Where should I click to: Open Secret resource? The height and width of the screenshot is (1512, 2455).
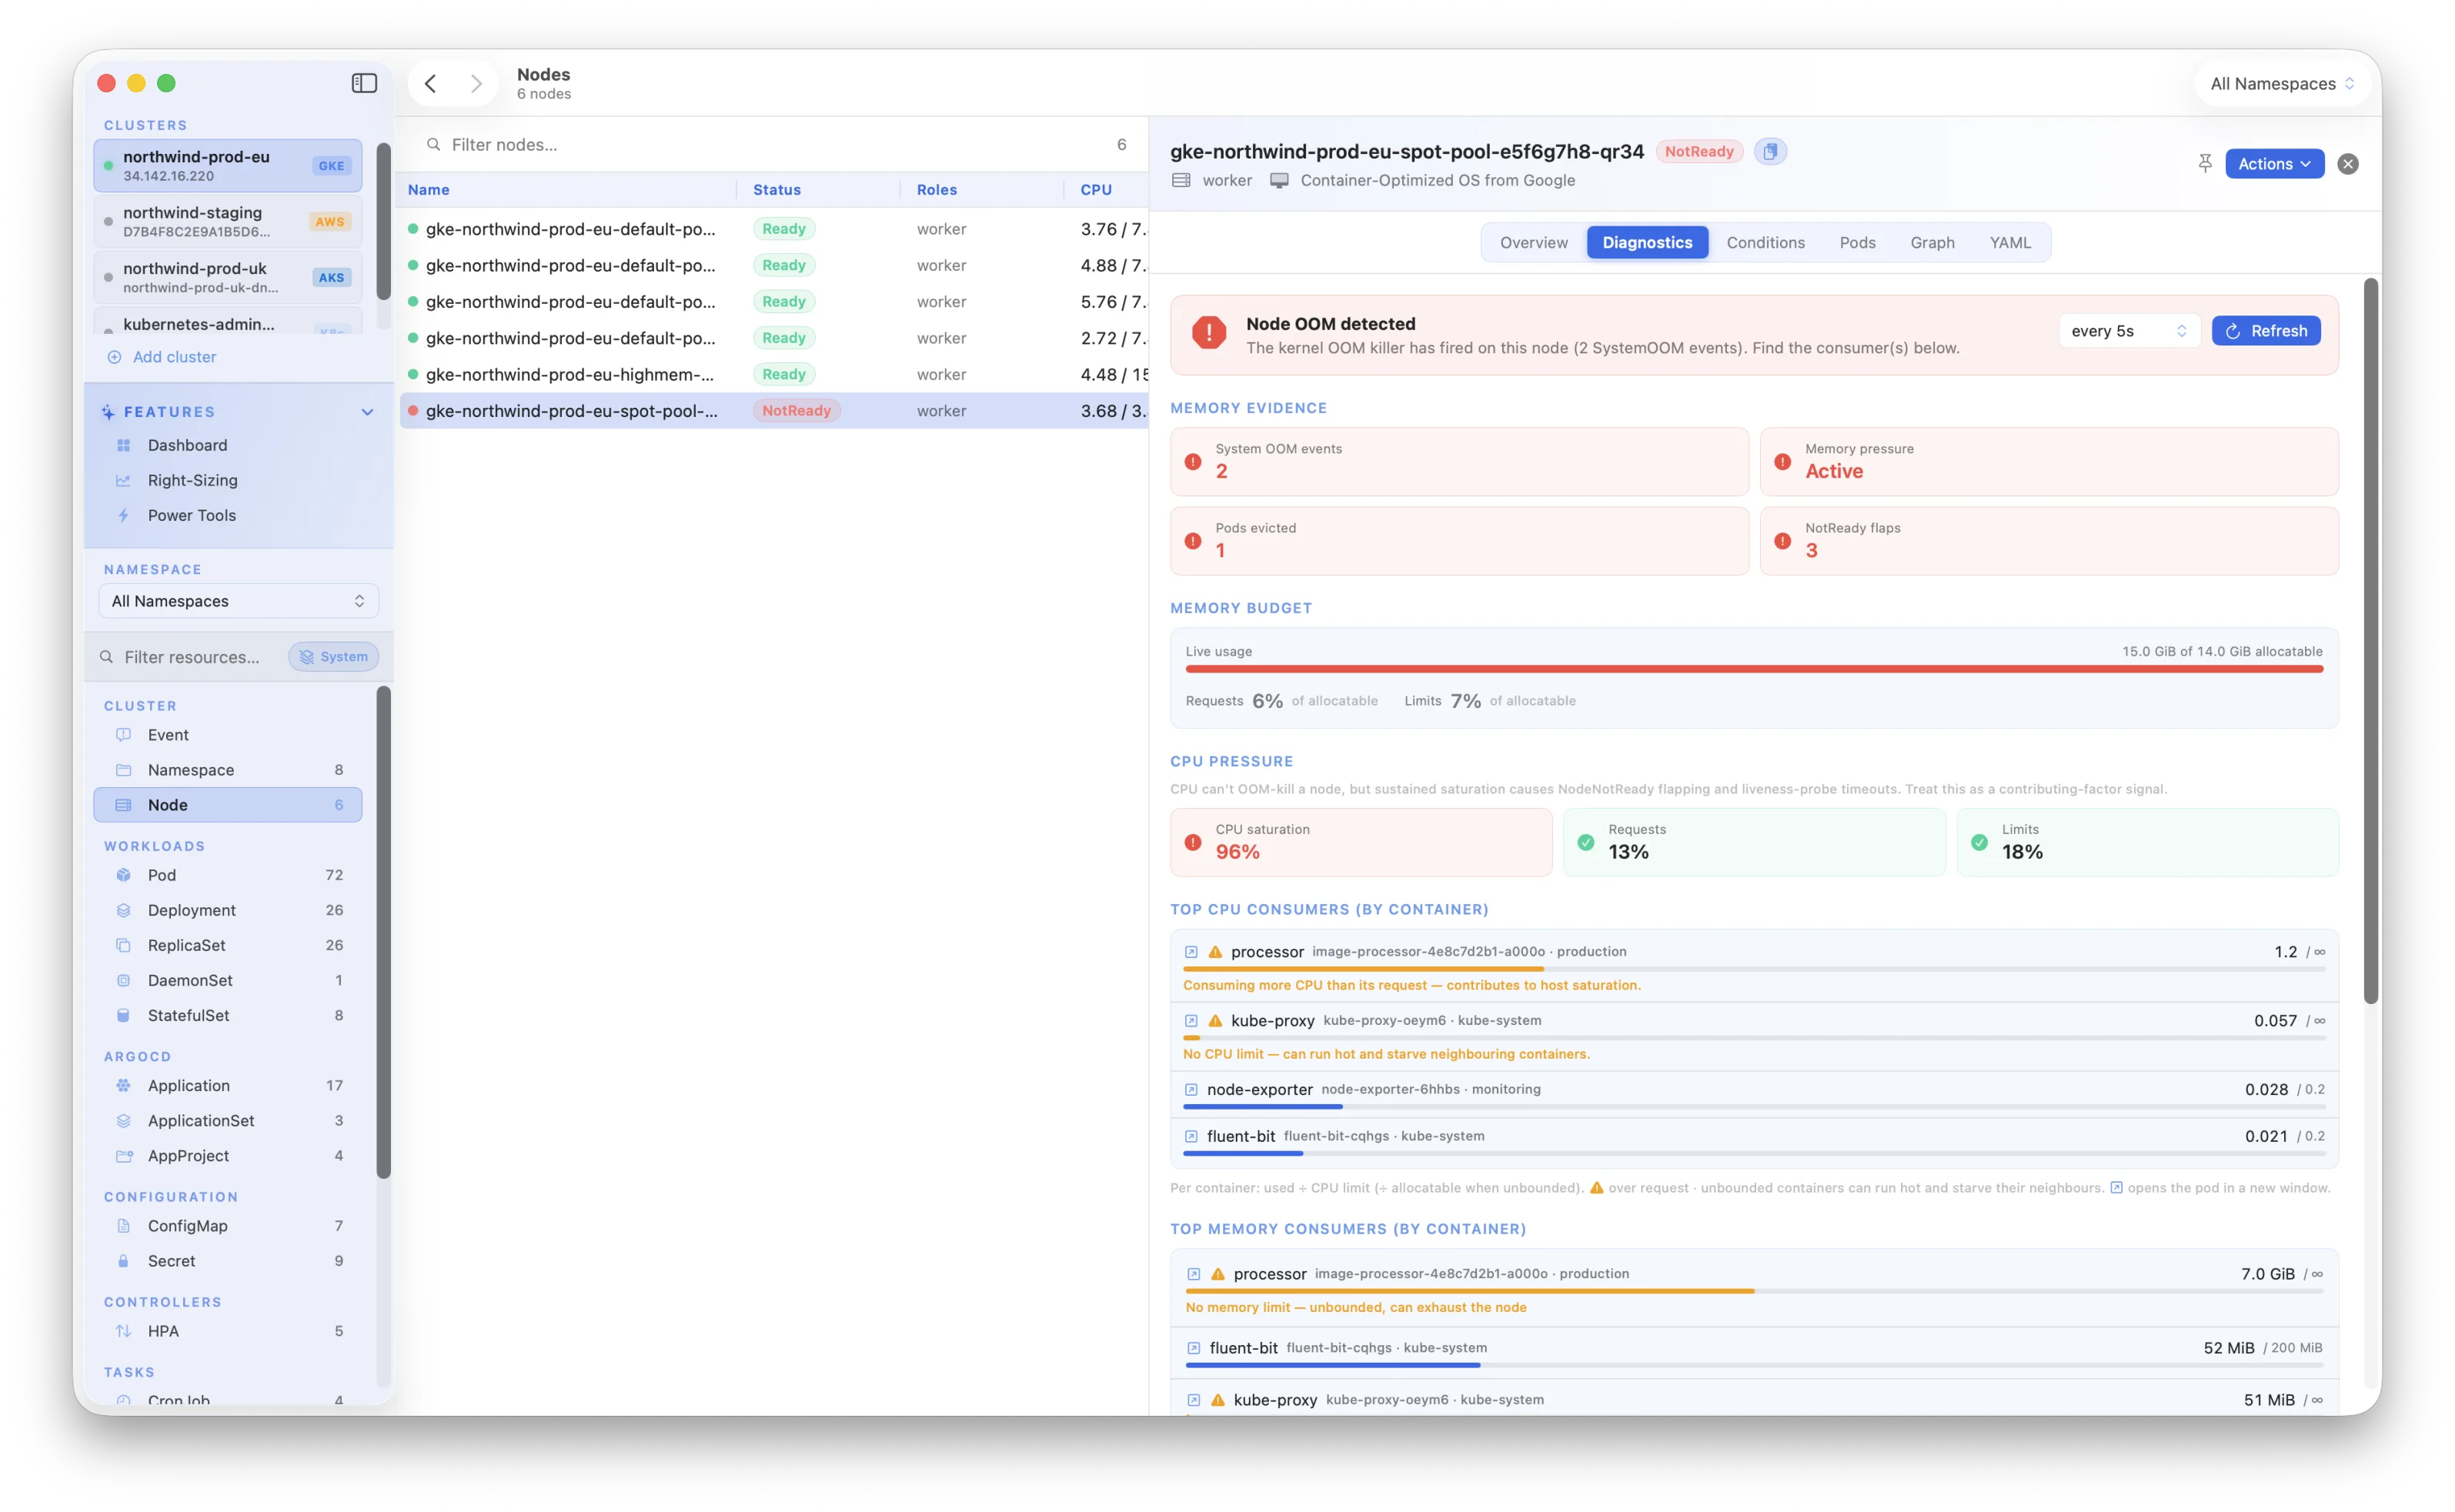click(x=228, y=1261)
